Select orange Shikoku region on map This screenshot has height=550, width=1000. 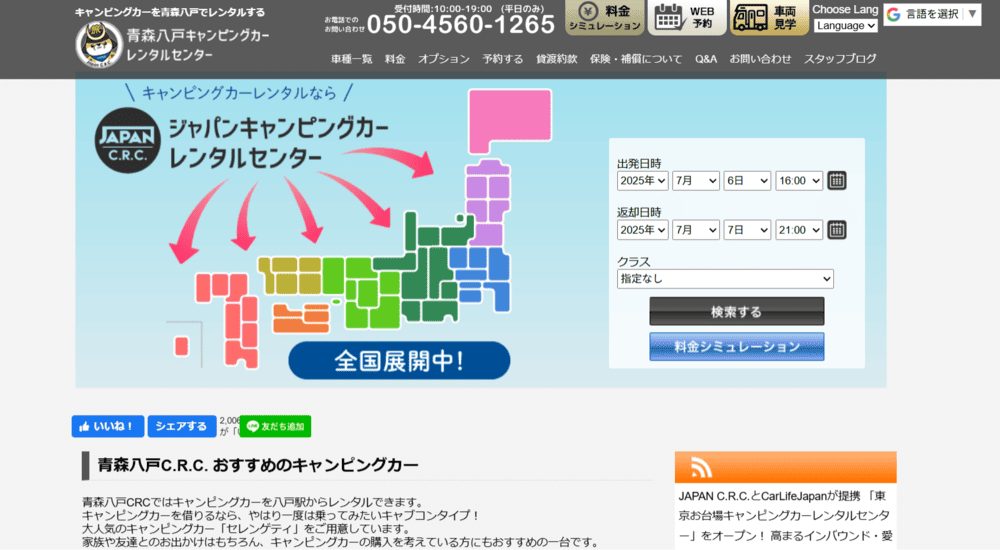[x=301, y=318]
